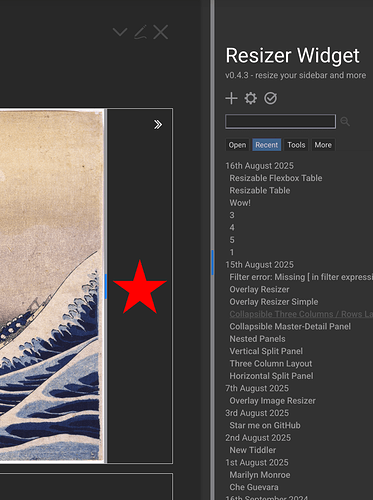Click the blue sidebar resizer handle
Screen dimensions: 373x500
tap(212, 262)
